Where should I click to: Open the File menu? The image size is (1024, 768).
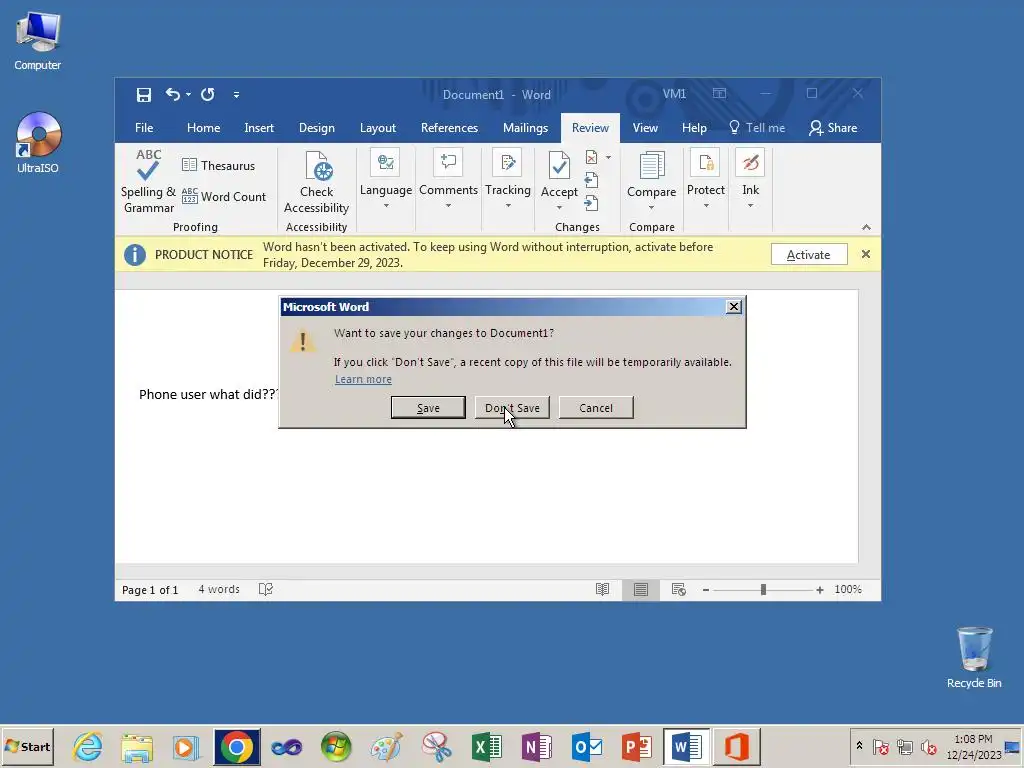[144, 128]
